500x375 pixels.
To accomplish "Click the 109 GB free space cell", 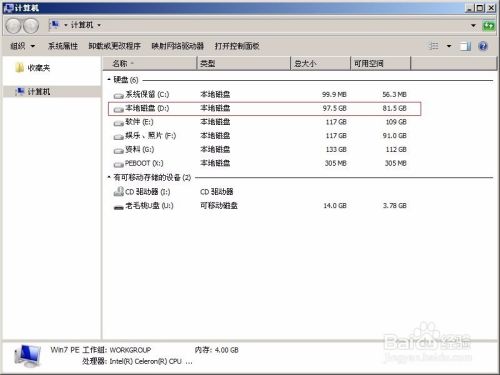I will pos(396,122).
